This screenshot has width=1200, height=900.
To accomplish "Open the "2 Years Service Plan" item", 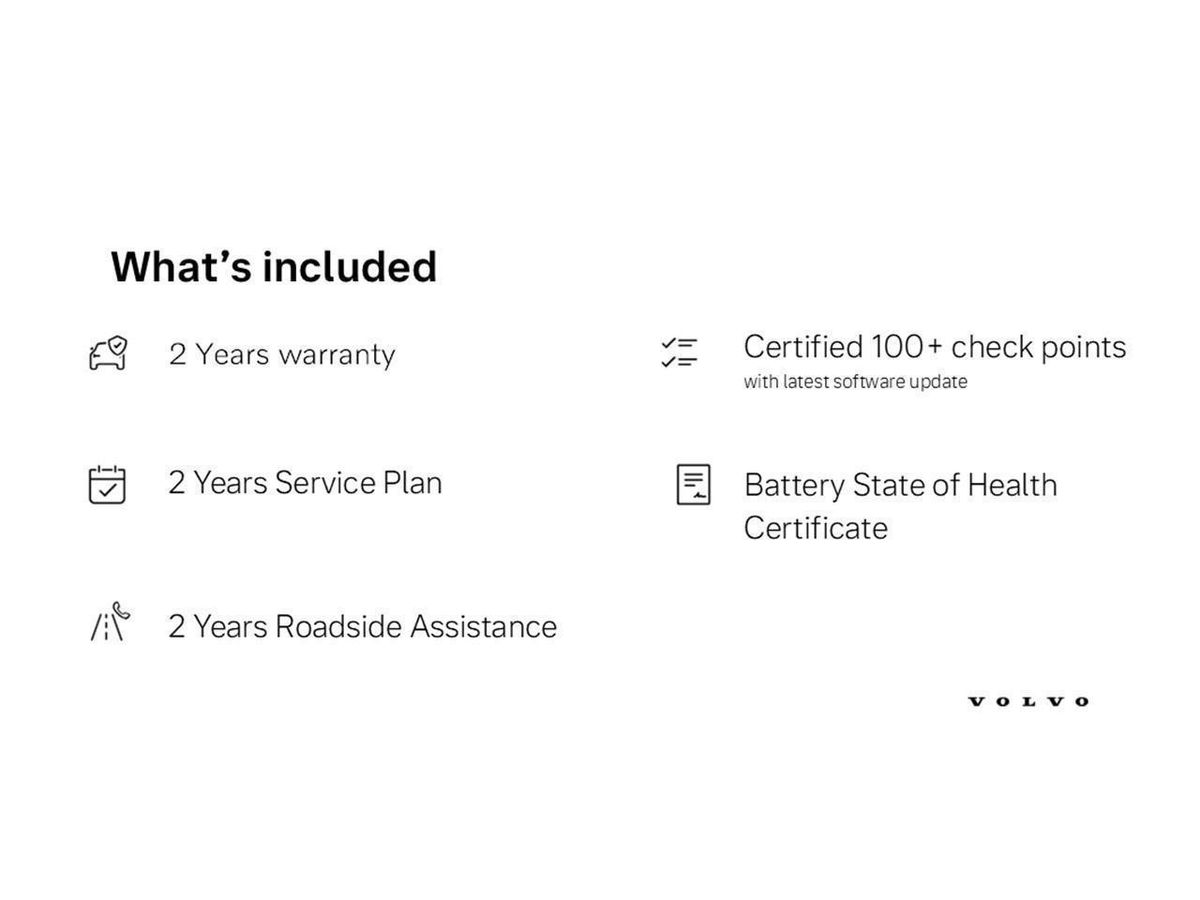I will (305, 483).
